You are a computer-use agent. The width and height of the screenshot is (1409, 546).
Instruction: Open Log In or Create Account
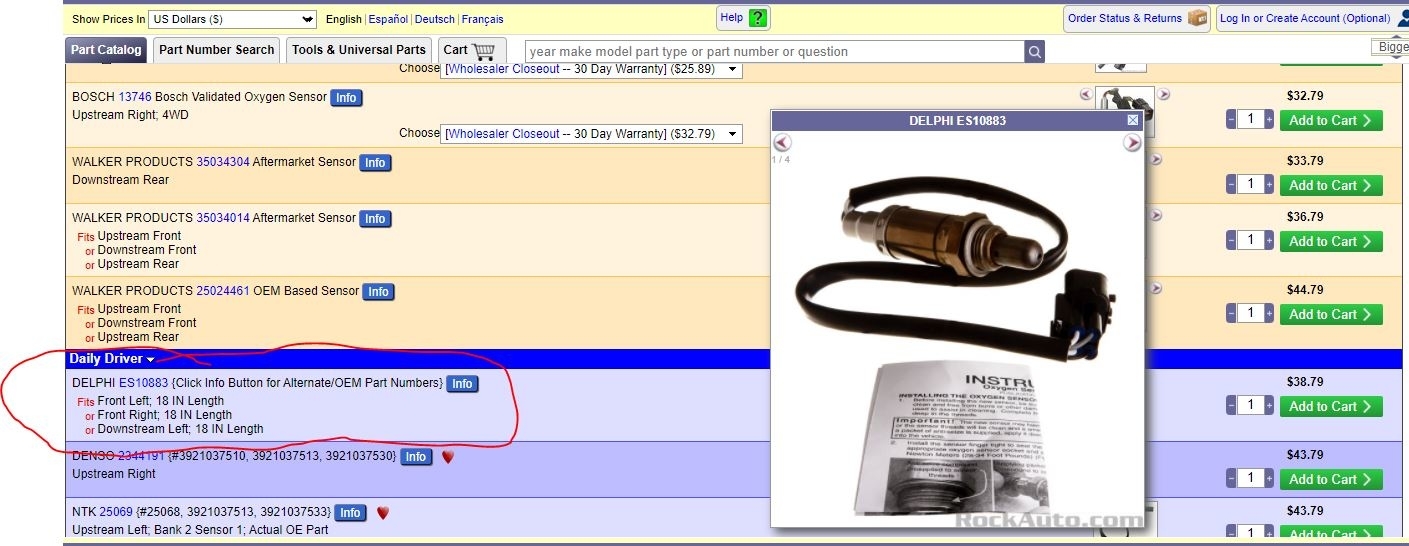click(x=1314, y=18)
